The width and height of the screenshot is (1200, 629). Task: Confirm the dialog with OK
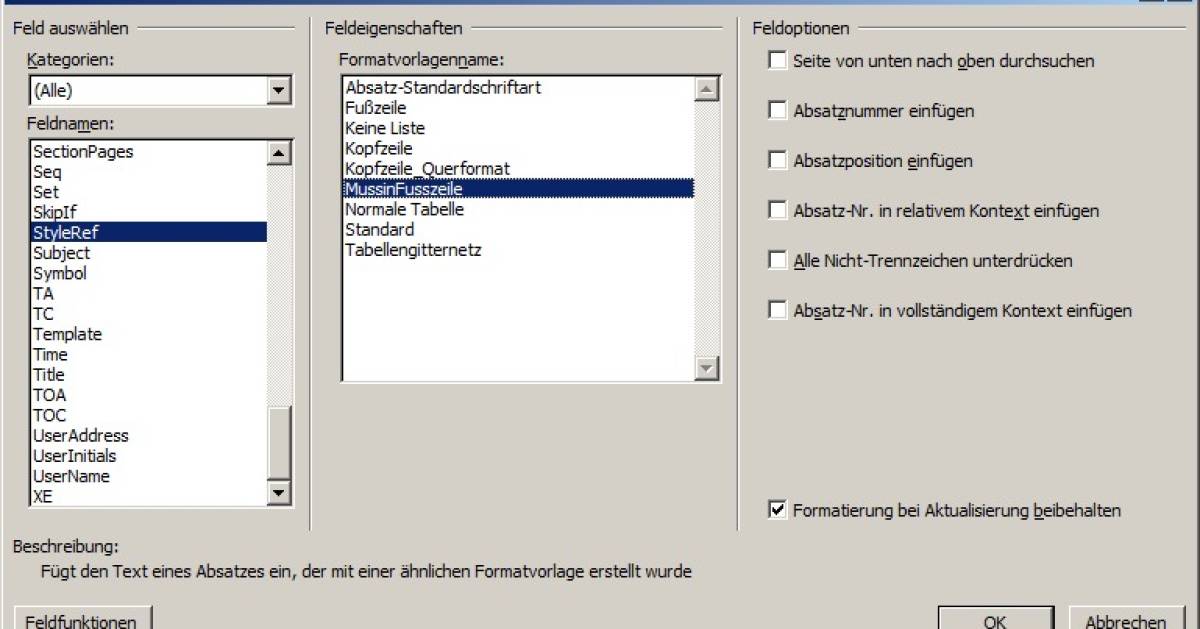994,620
